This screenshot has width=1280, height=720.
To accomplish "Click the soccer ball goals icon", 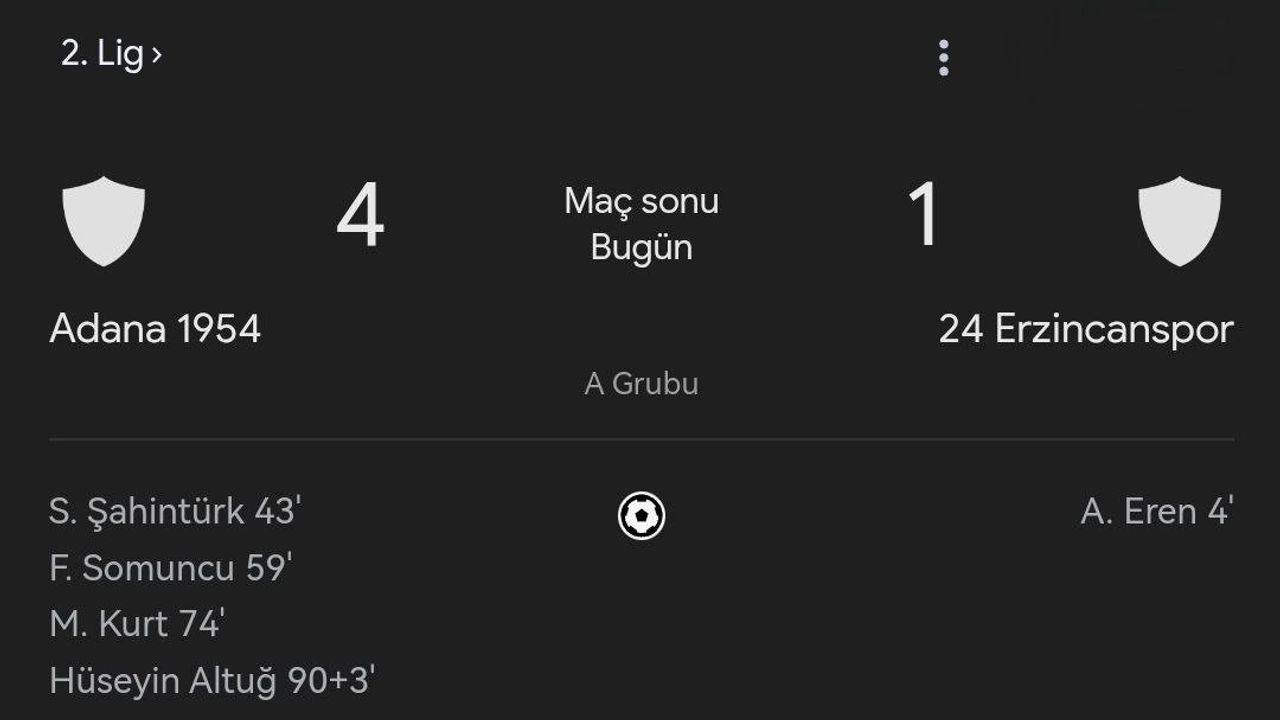I will tap(641, 516).
